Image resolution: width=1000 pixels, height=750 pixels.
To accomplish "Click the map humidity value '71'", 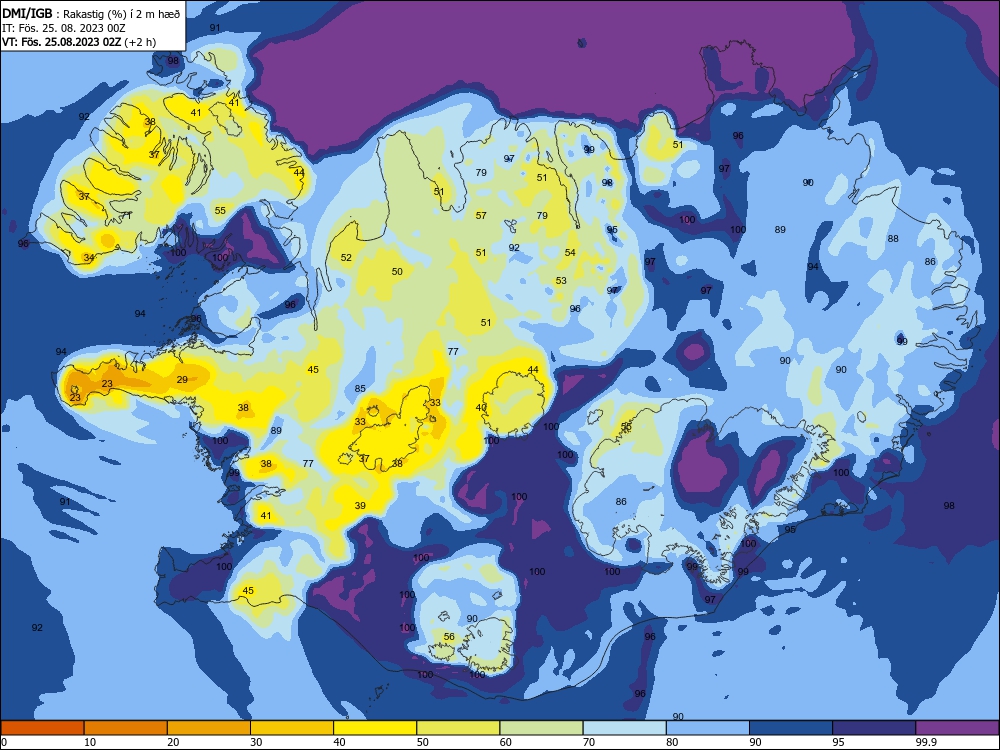I will point(127,216).
